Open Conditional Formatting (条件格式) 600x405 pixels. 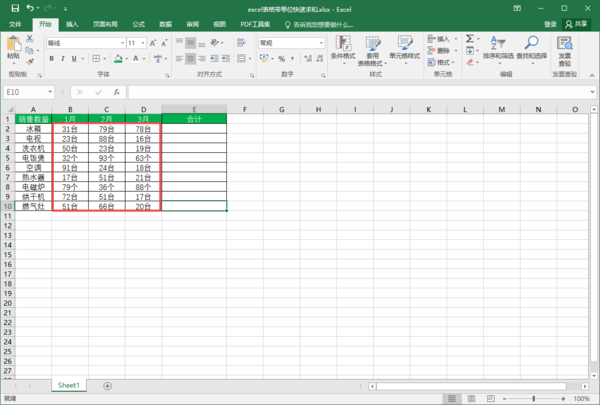click(x=344, y=50)
